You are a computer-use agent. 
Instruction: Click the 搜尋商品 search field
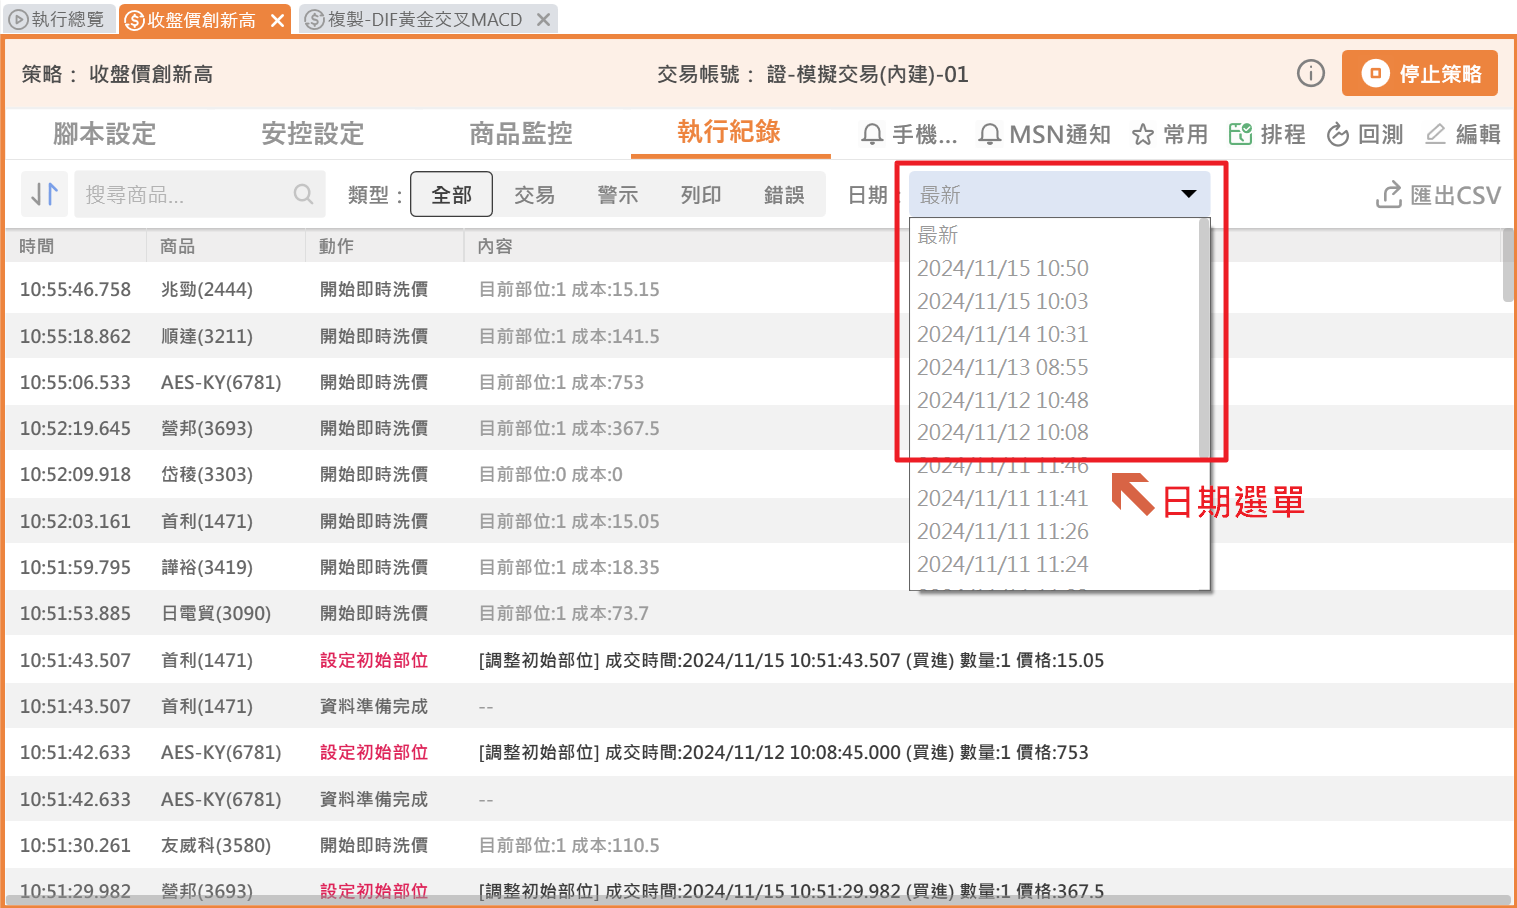(187, 194)
